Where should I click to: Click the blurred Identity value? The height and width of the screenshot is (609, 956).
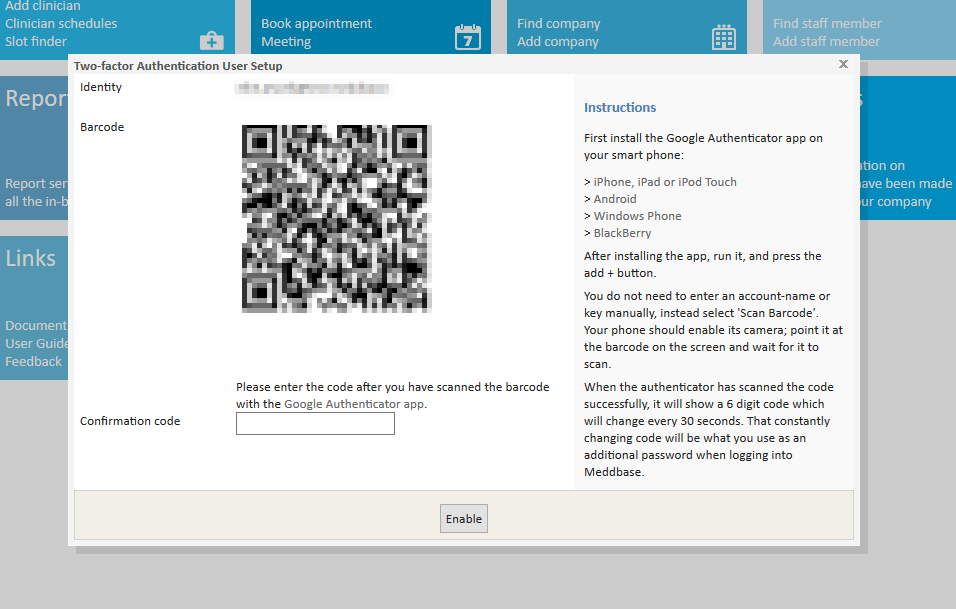pos(312,88)
